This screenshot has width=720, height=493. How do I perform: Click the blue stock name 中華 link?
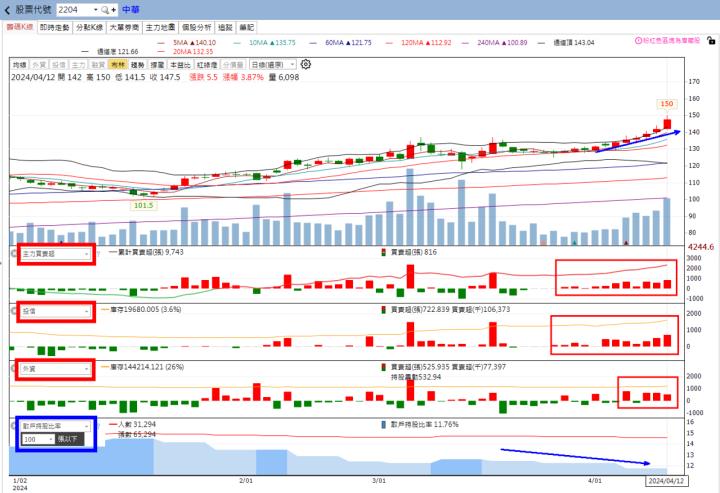131,10
